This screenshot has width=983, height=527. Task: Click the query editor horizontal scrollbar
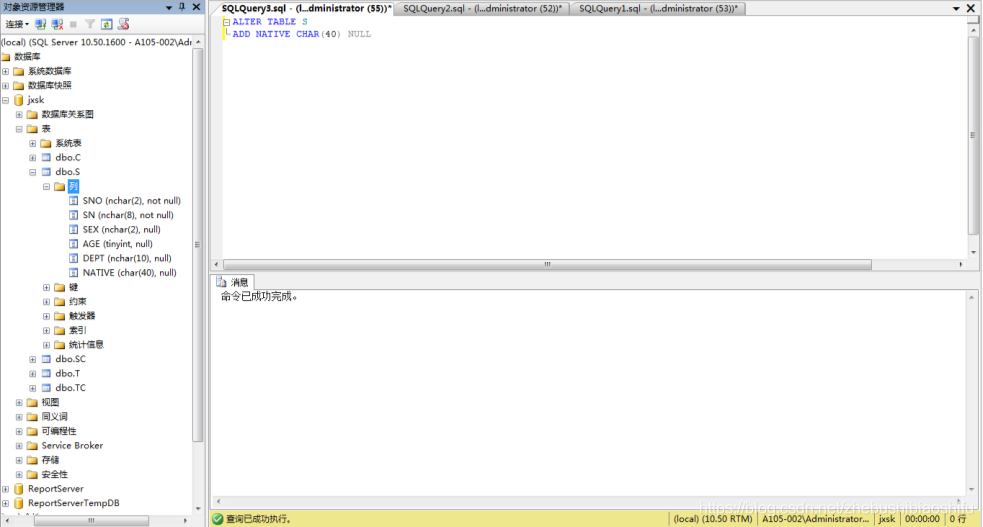point(547,265)
